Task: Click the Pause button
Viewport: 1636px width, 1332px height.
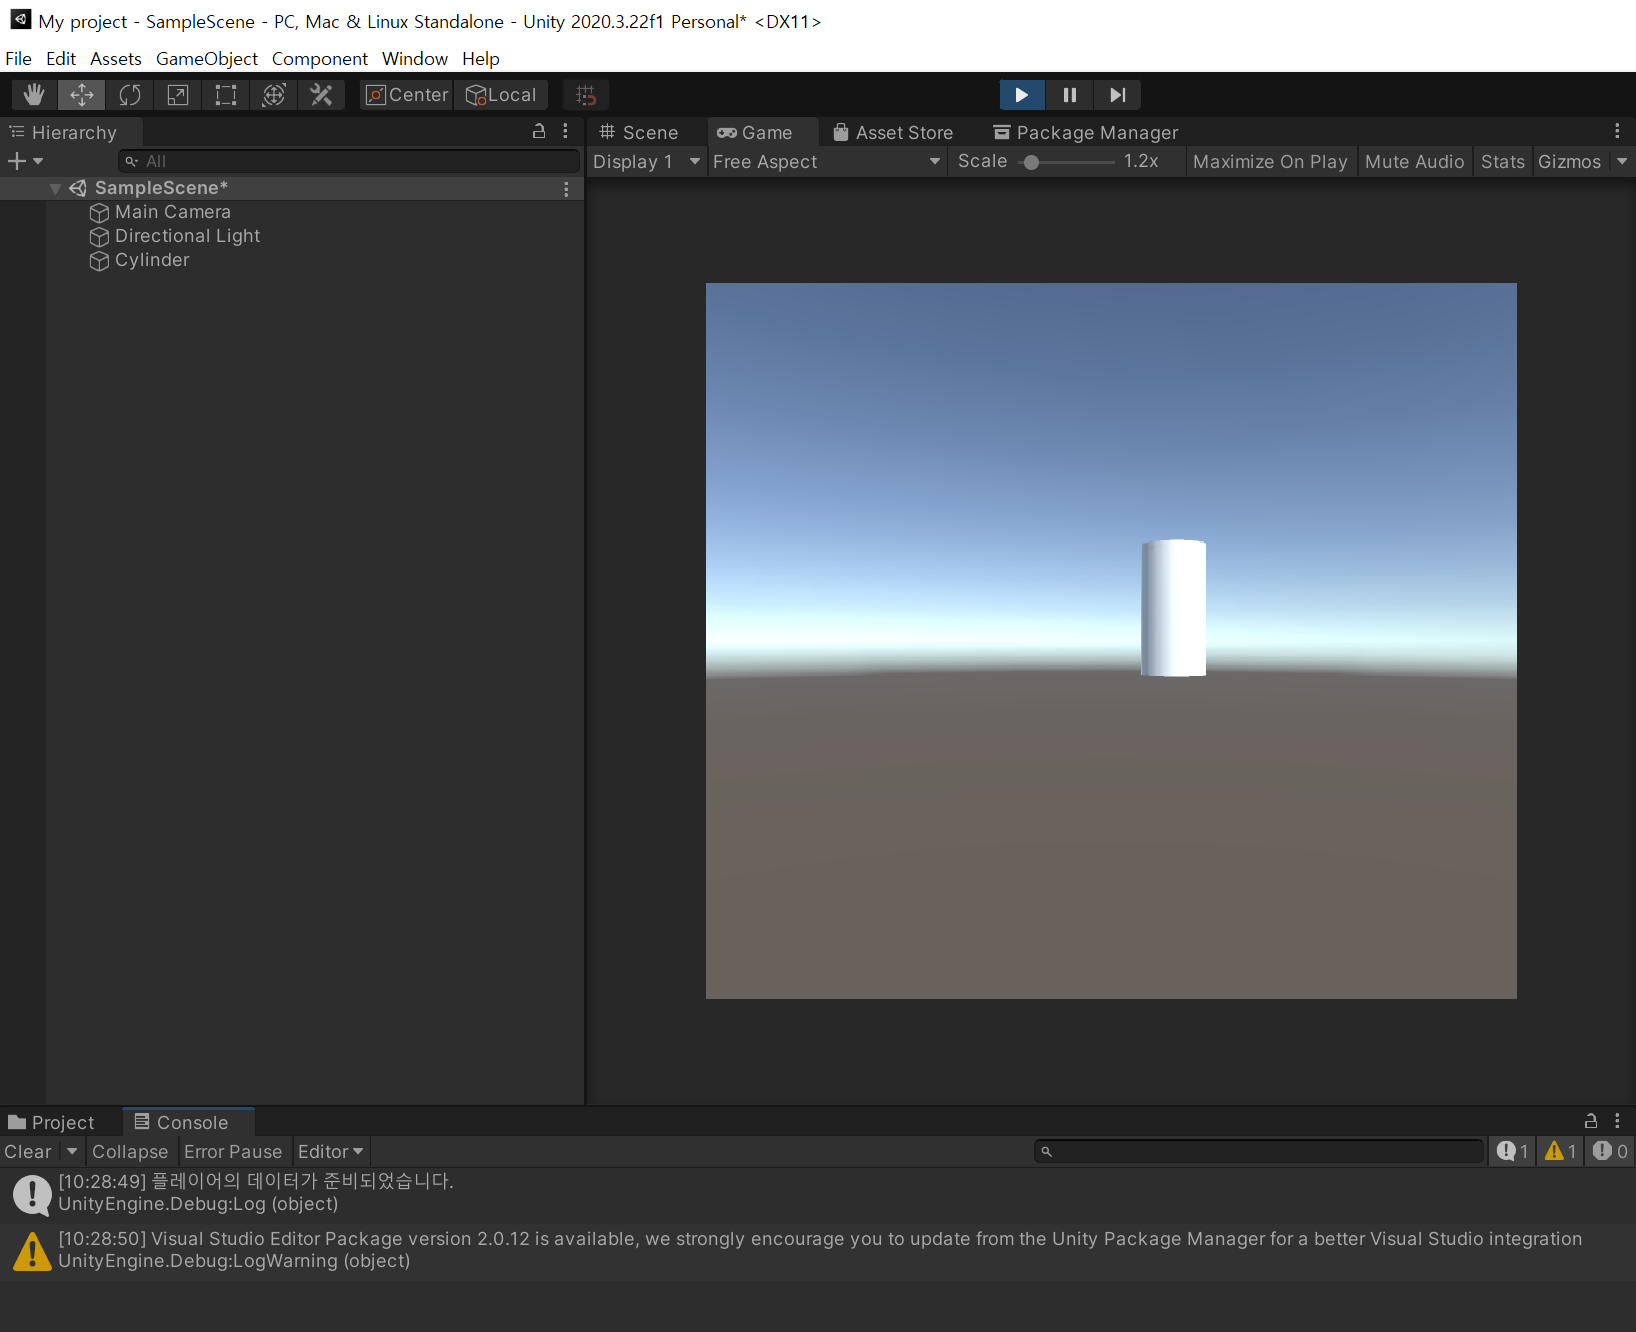Action: tap(1070, 95)
